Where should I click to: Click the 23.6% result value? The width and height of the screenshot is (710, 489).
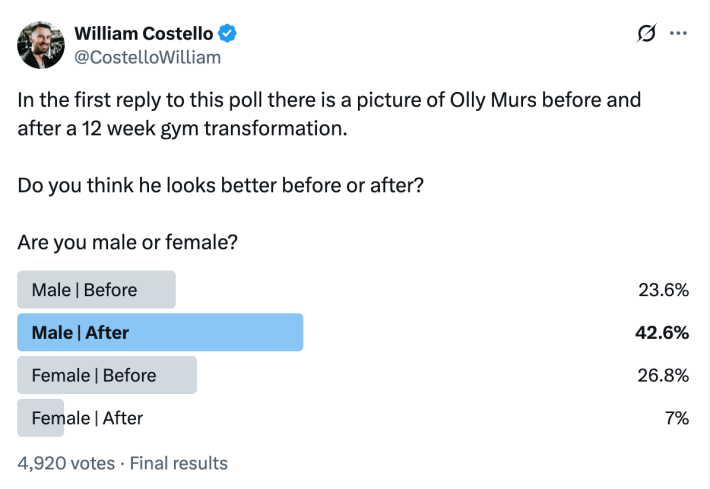pyautogui.click(x=663, y=290)
